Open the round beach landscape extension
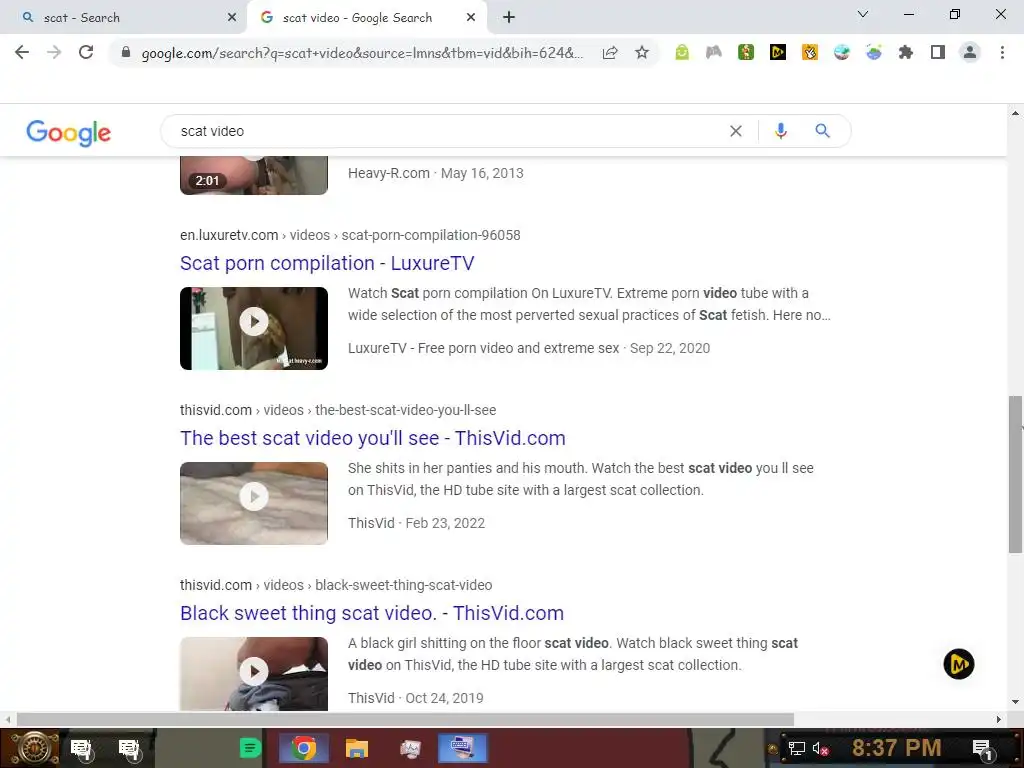Image resolution: width=1024 pixels, height=768 pixels. pyautogui.click(x=842, y=52)
